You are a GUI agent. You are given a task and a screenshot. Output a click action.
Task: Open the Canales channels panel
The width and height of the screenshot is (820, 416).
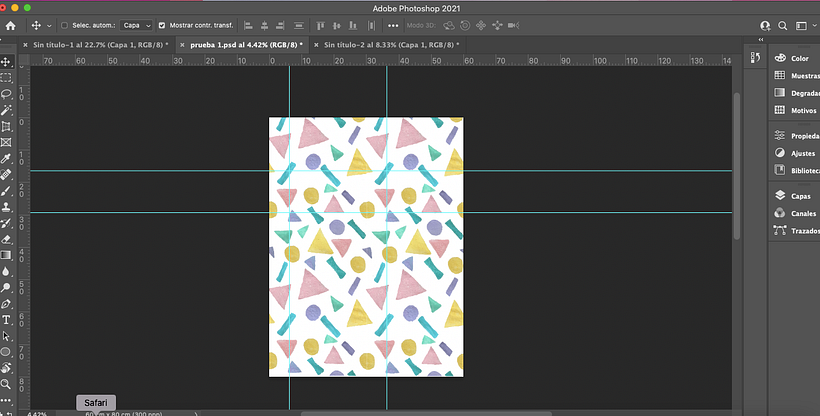click(796, 213)
